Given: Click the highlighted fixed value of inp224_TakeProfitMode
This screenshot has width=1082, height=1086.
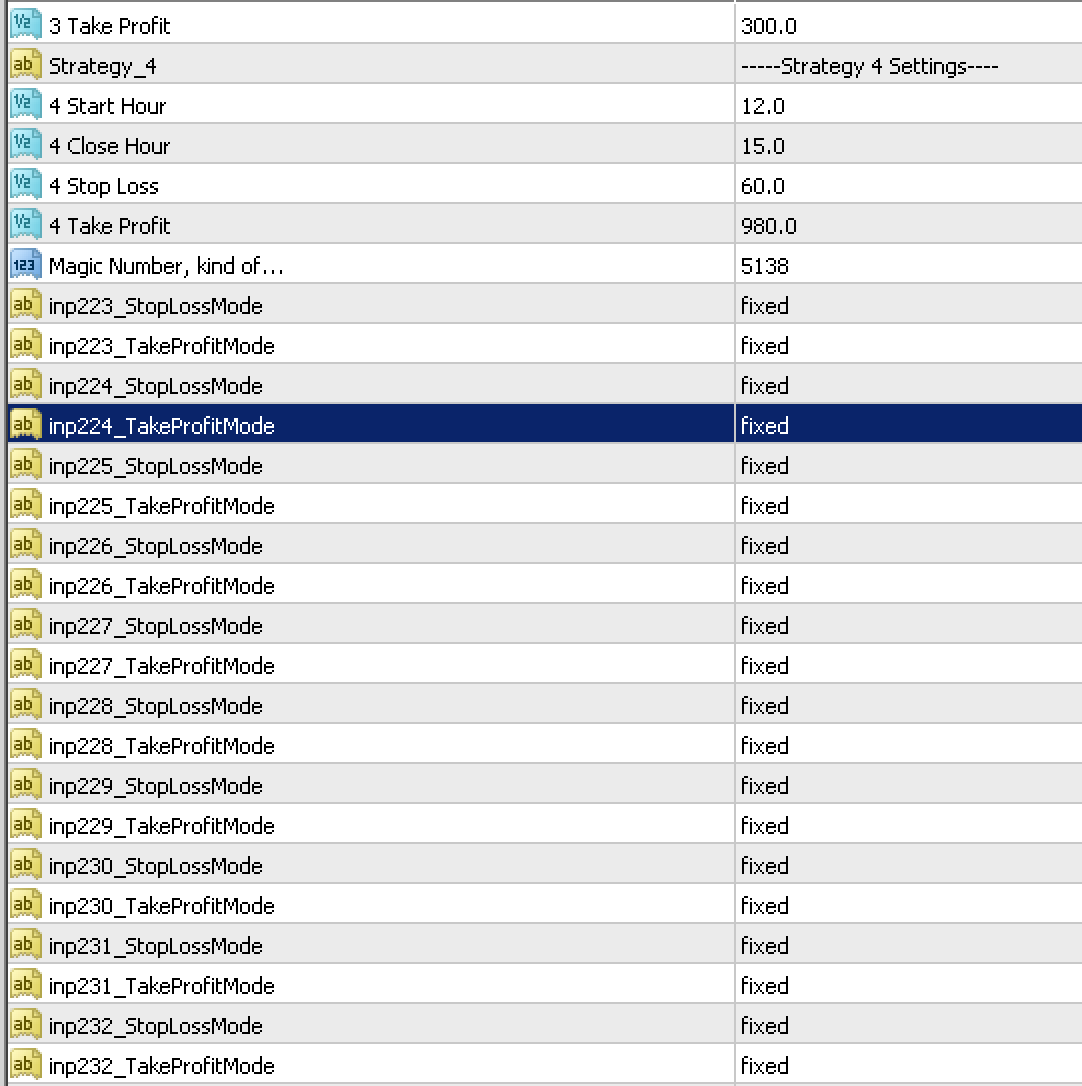Looking at the screenshot, I should coord(765,426).
